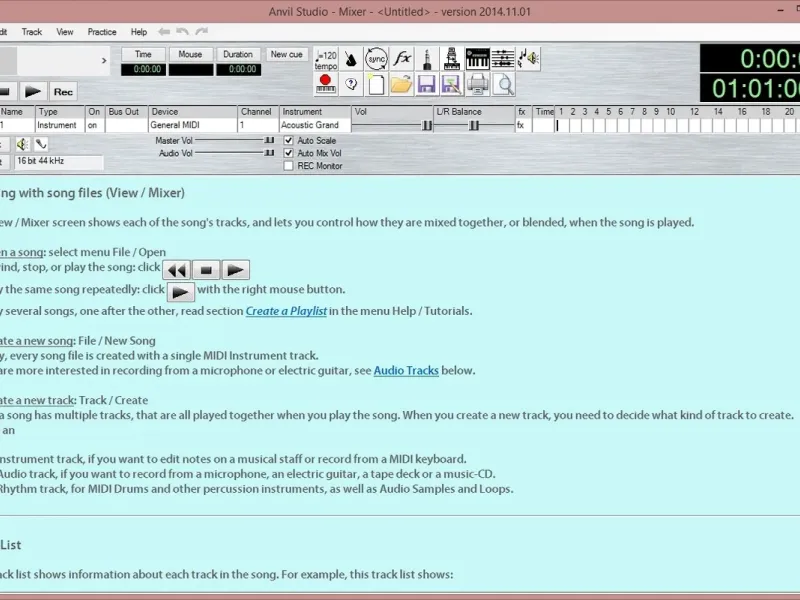800x600 pixels.
Task: Open the piano keyboard icon
Action: (x=478, y=59)
